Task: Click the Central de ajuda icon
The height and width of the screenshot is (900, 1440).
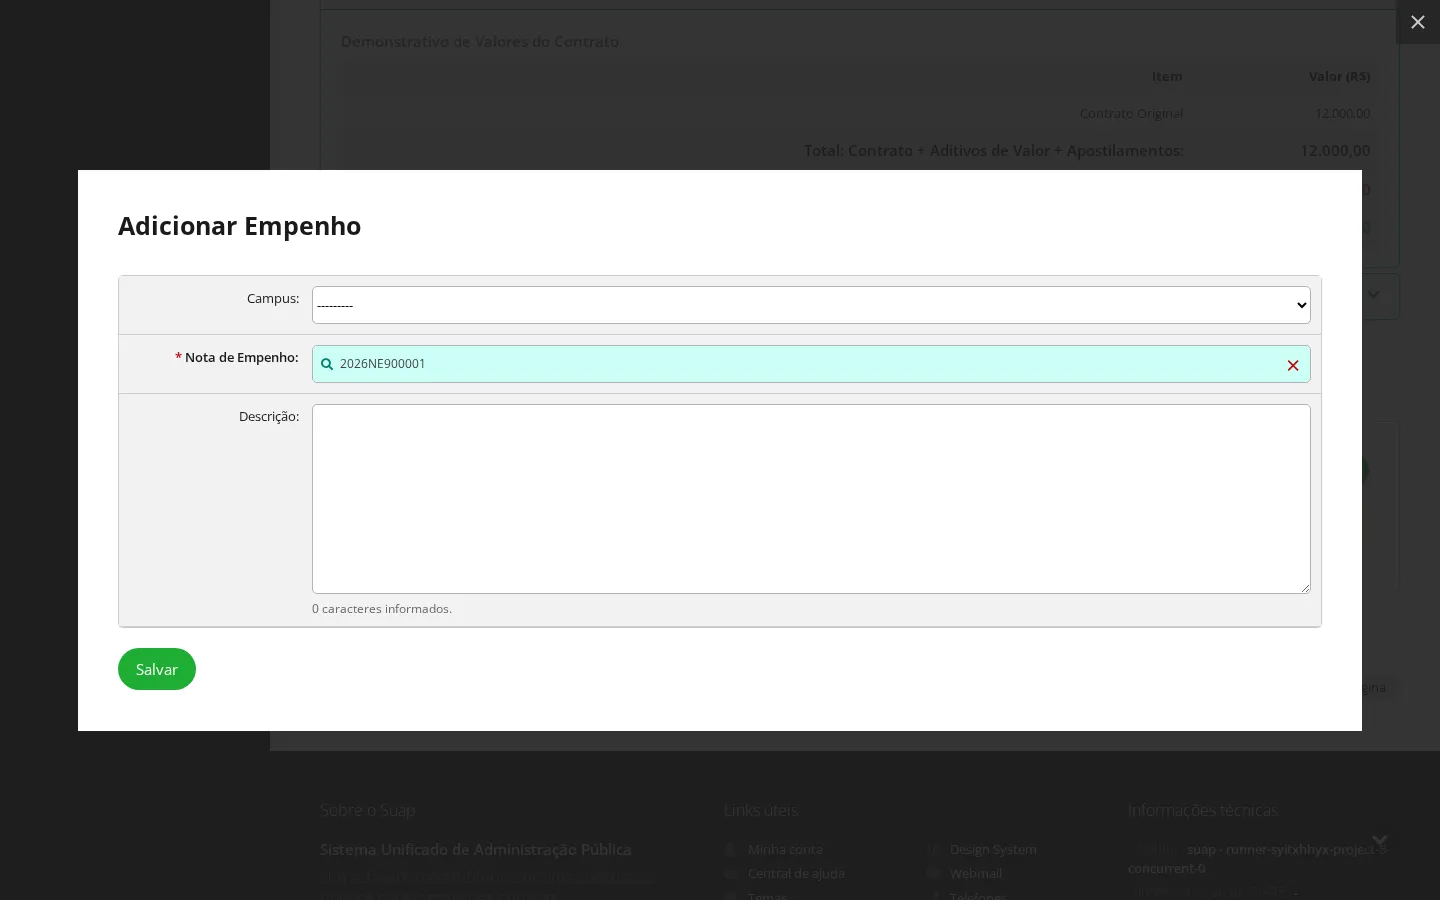Action: point(731,873)
